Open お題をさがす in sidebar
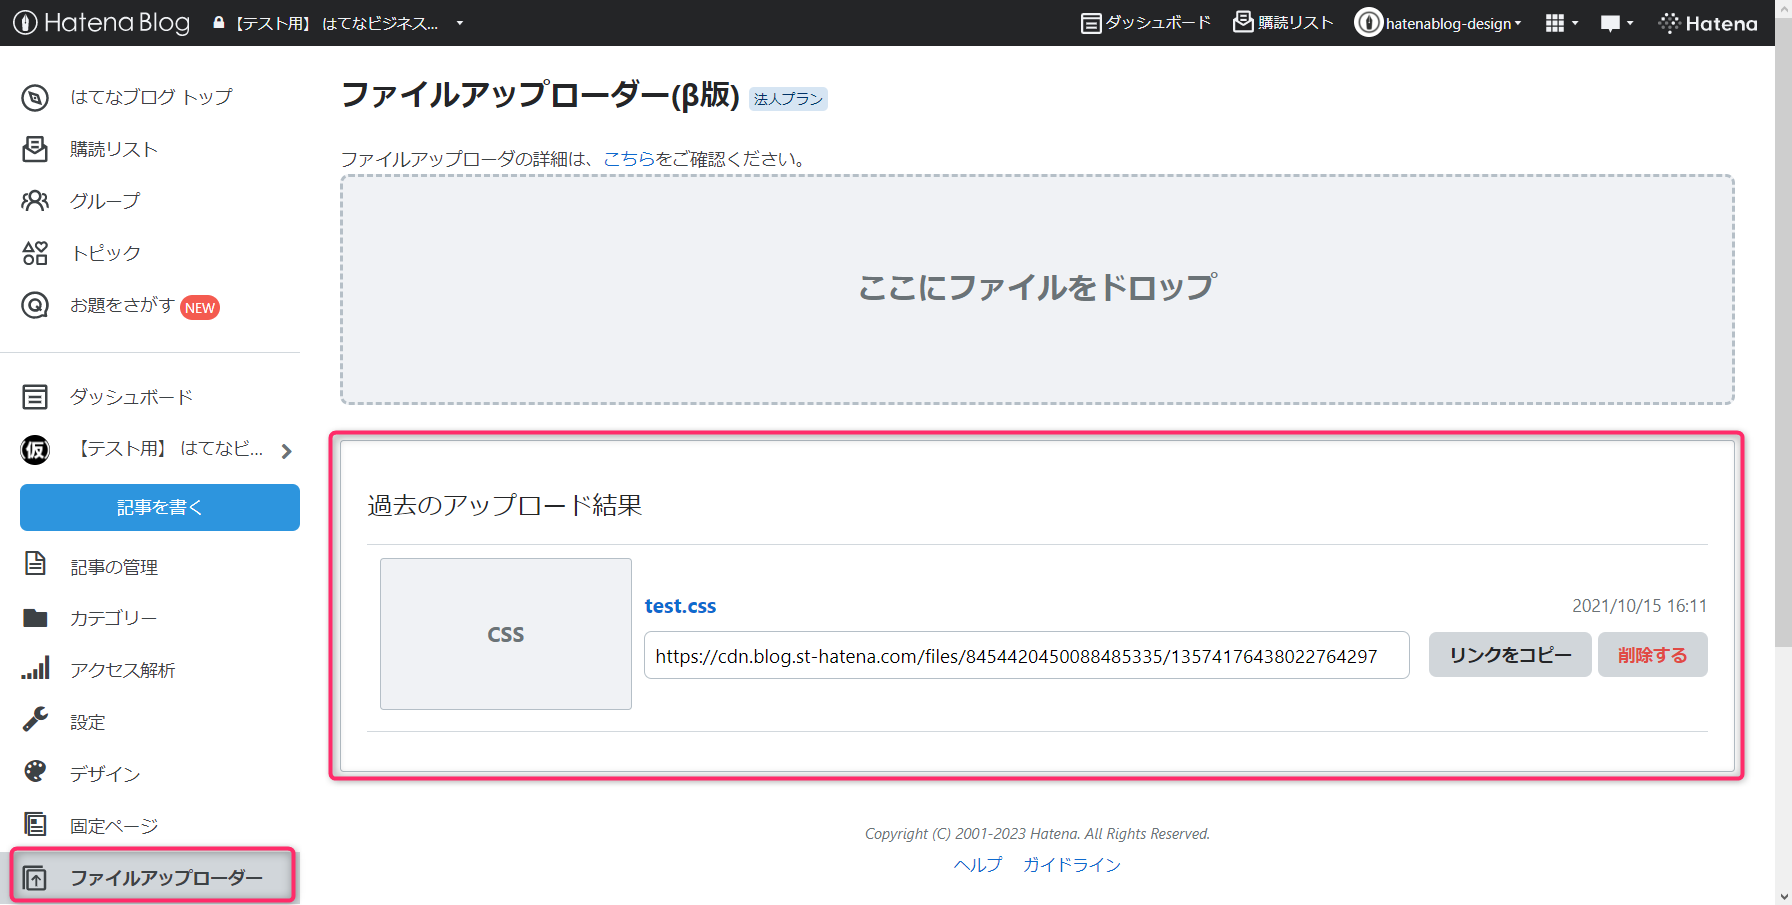 point(122,305)
